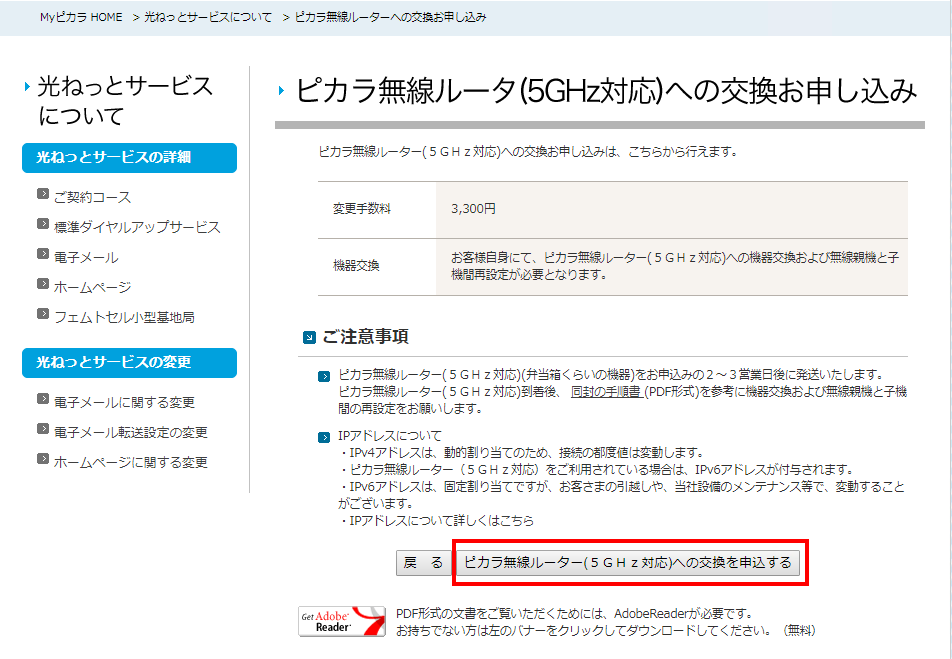
Task: Click arrow icon beside ご契約コース
Action: coord(42,194)
